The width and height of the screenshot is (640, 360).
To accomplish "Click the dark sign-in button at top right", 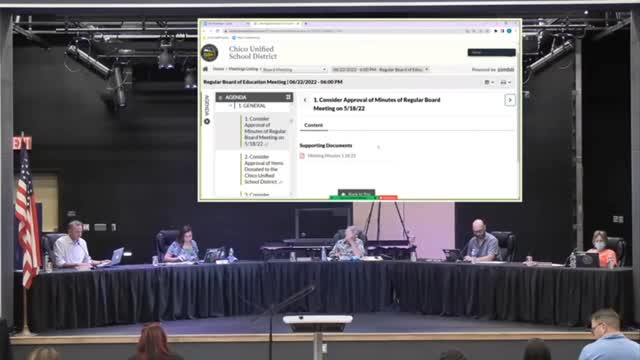I will [x=491, y=52].
